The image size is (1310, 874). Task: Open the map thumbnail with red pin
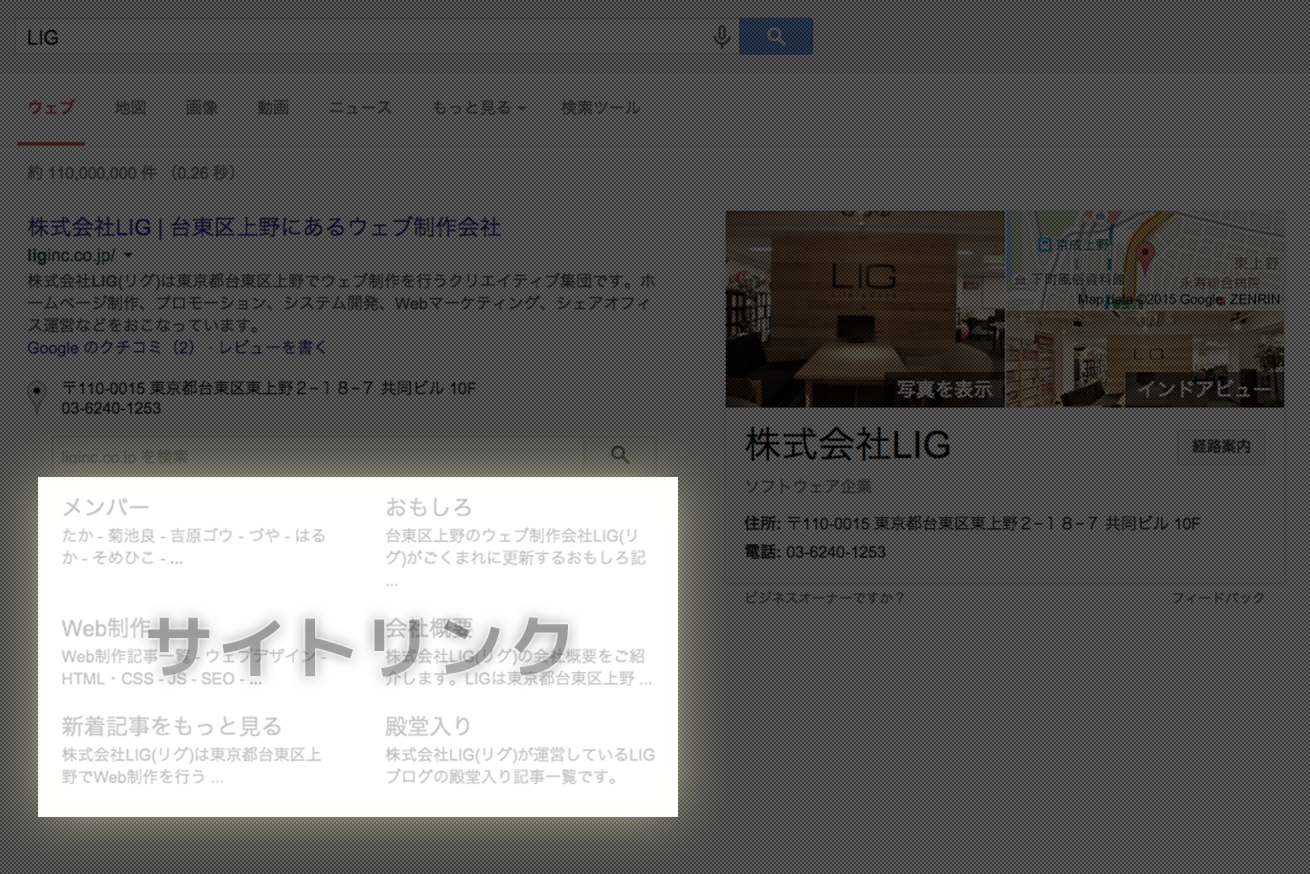point(1145,260)
